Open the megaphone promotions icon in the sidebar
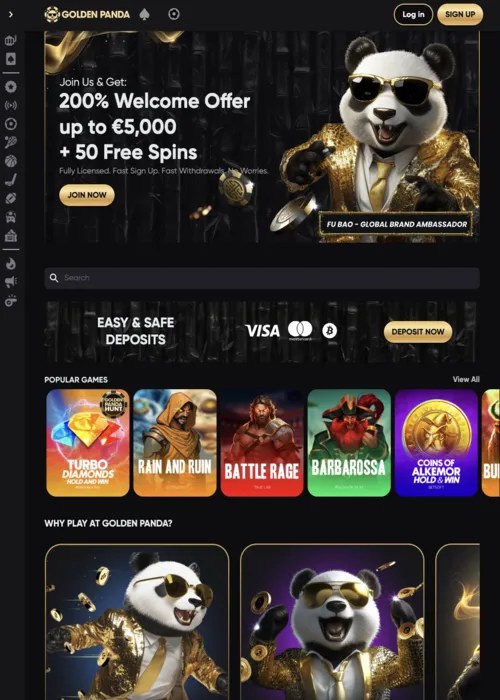The image size is (500, 700). [x=11, y=282]
